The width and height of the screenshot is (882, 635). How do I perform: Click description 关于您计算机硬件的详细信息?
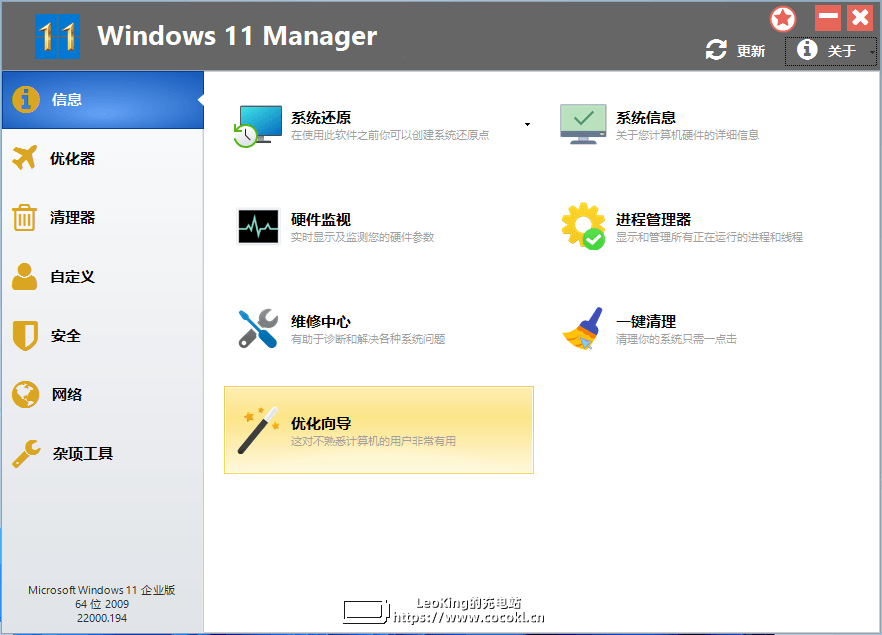(687, 135)
